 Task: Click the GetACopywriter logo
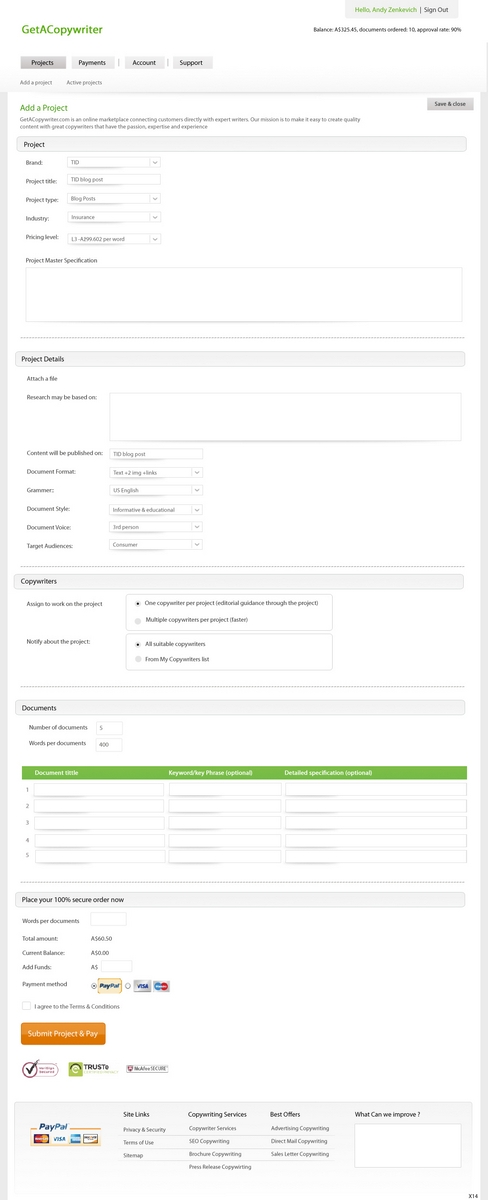point(62,30)
